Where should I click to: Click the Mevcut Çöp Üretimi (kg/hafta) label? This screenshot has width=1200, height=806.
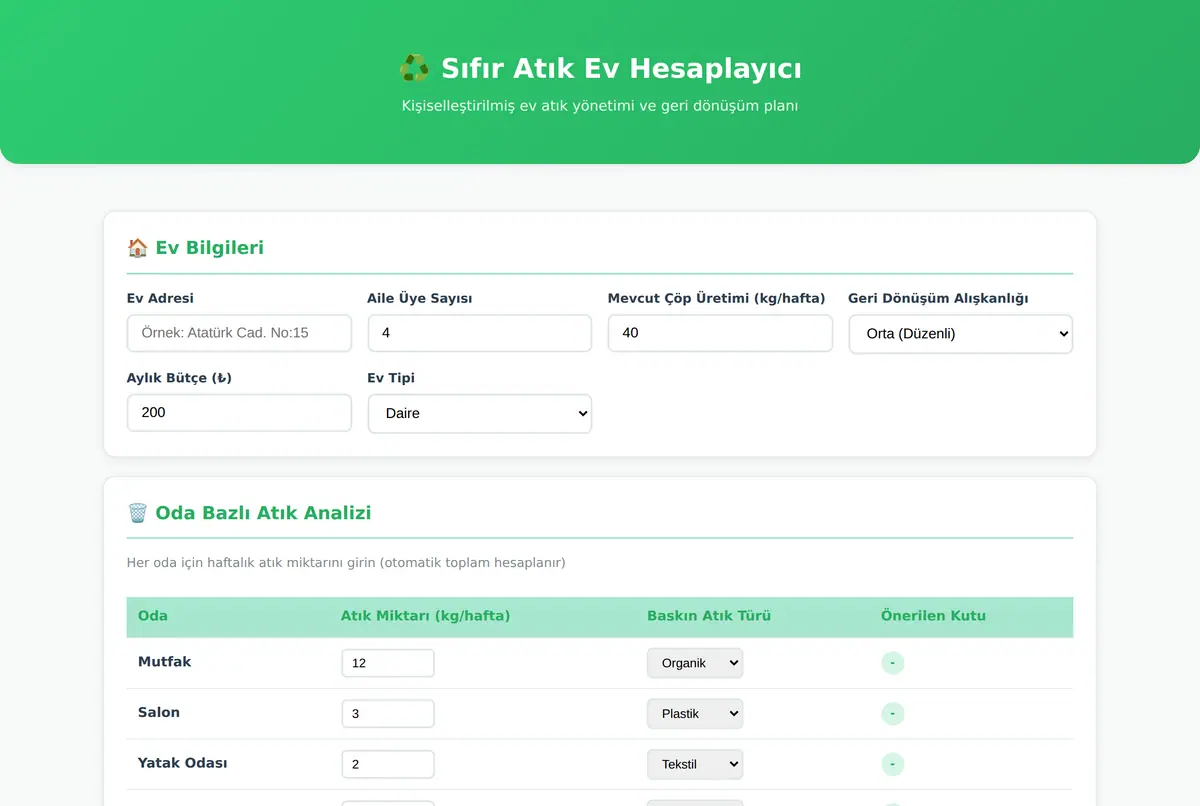coord(717,298)
